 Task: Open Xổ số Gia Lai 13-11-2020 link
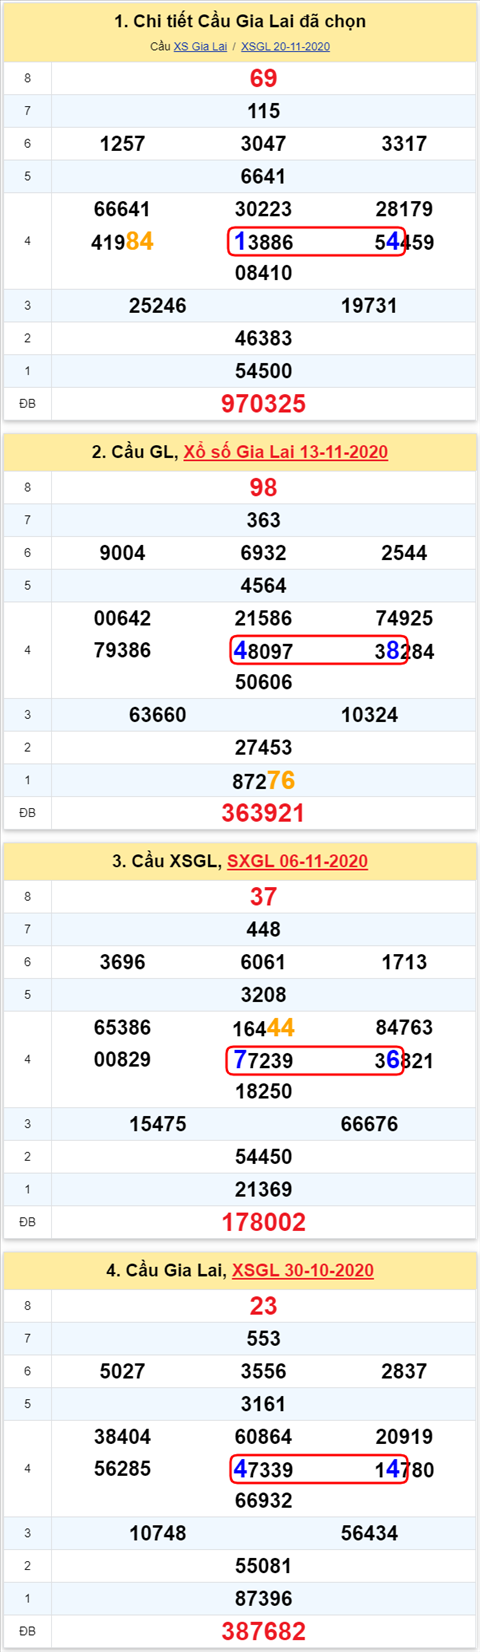point(286,452)
